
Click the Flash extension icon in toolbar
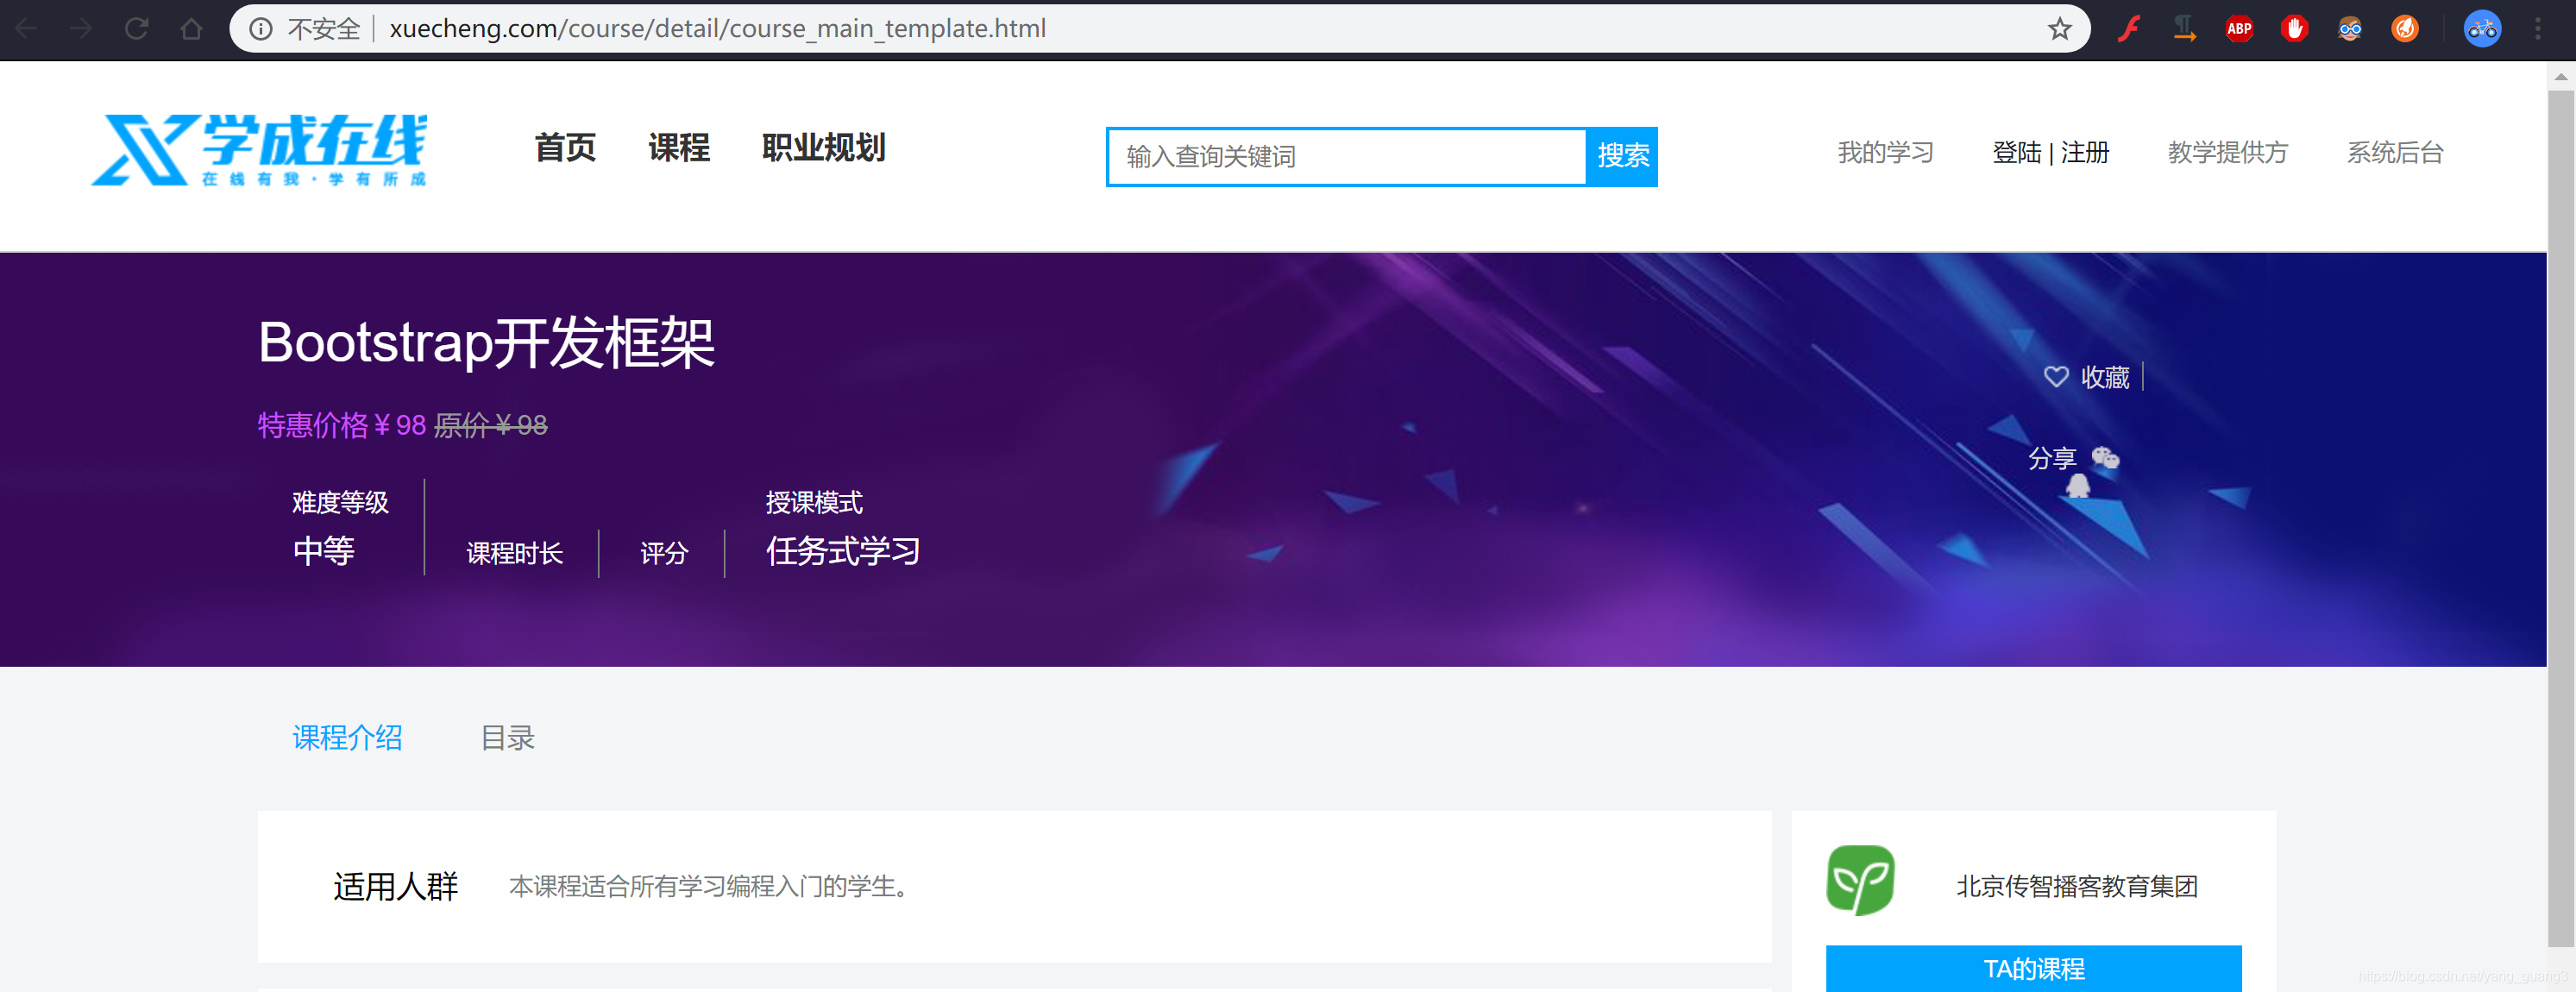2128,29
